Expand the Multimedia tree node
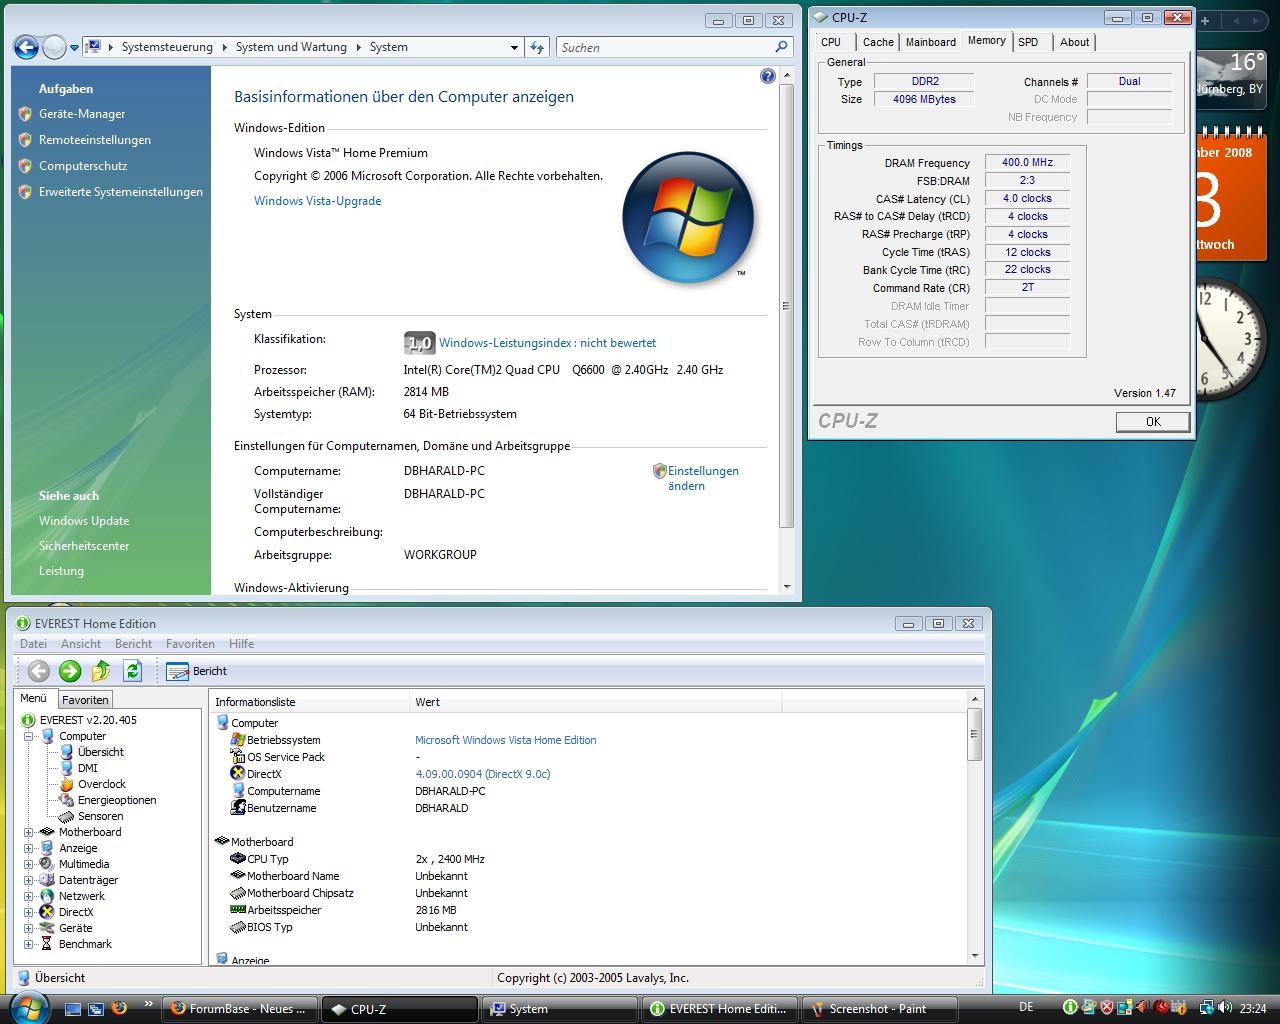 coord(29,864)
